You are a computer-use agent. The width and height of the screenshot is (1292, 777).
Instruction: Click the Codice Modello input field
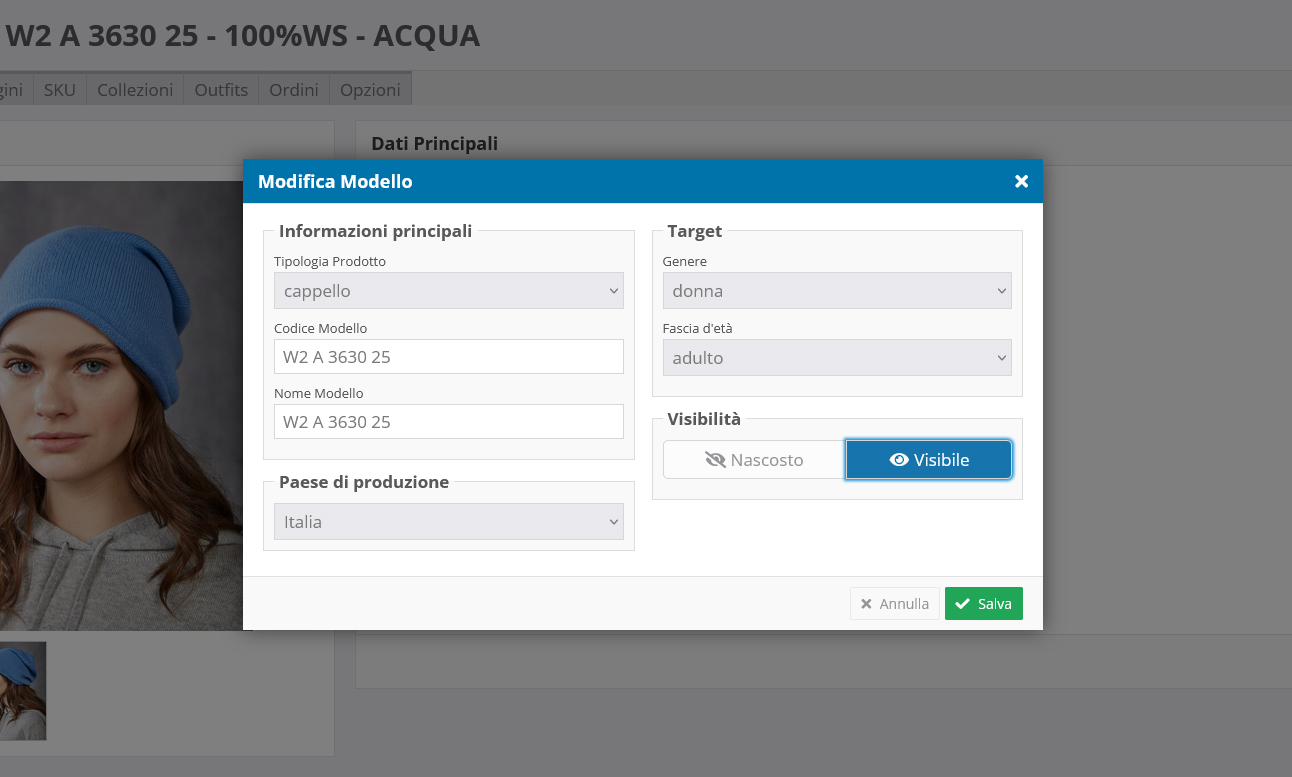tap(448, 356)
